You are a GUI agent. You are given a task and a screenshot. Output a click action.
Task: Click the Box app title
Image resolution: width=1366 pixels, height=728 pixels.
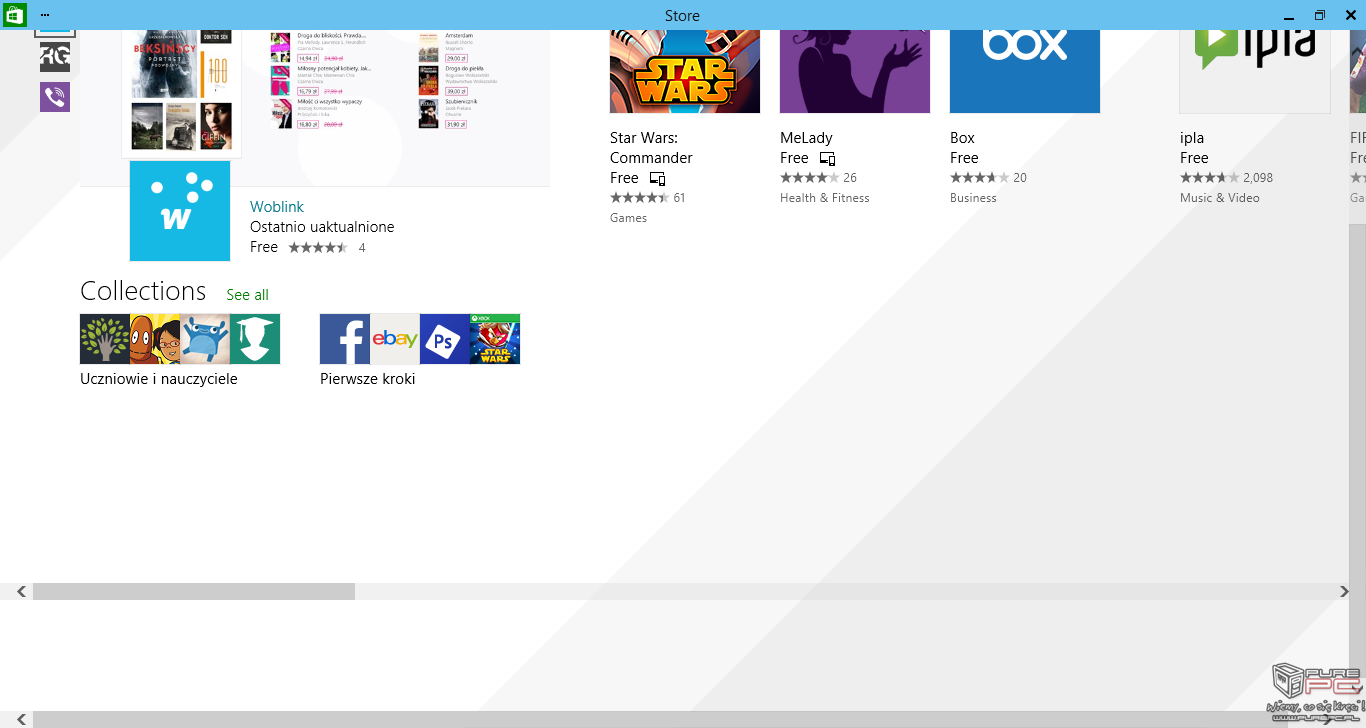tap(962, 138)
